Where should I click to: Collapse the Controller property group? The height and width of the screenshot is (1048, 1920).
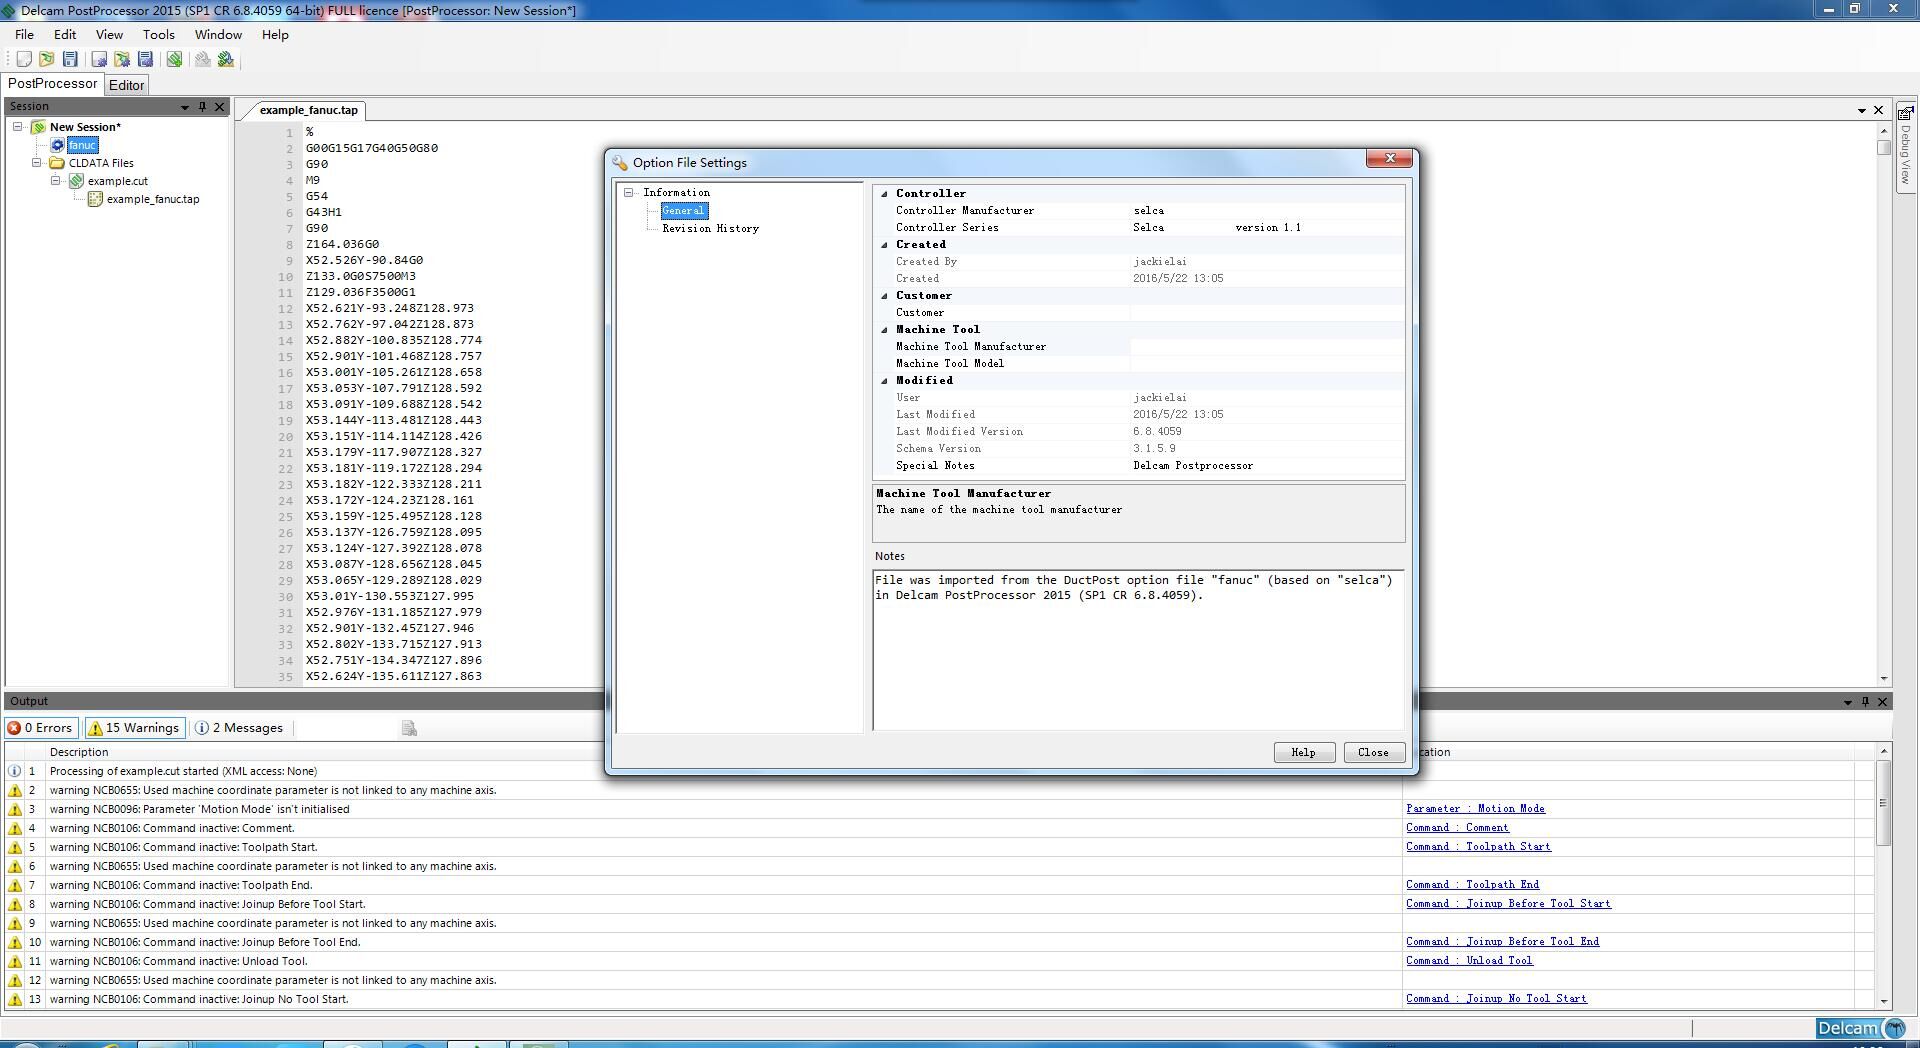click(x=884, y=194)
